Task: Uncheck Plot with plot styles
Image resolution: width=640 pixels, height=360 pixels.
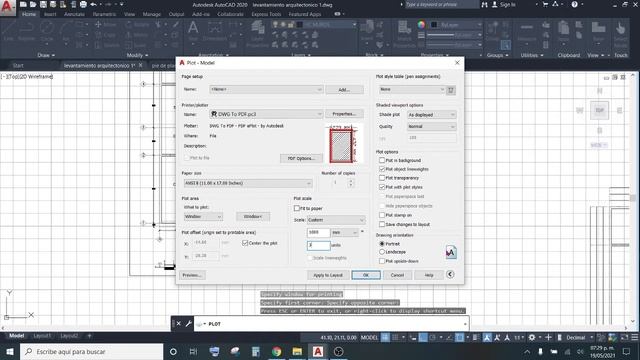Action: [382, 187]
